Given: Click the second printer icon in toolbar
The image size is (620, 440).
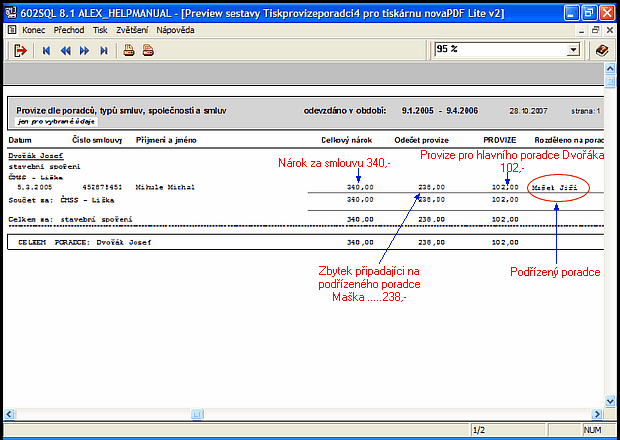Looking at the screenshot, I should (x=148, y=50).
